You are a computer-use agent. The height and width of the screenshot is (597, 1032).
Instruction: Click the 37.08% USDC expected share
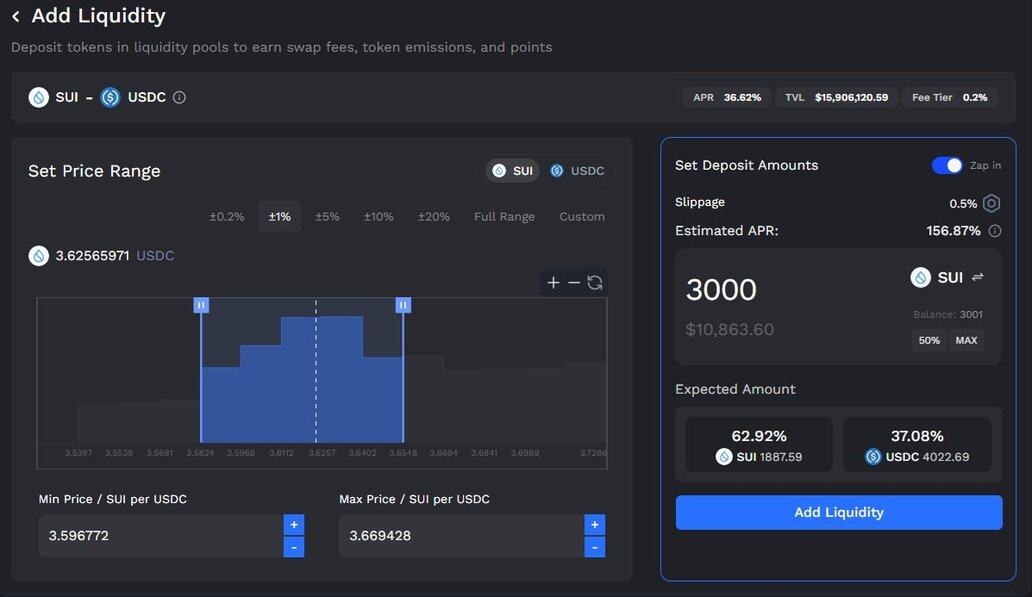[917, 436]
